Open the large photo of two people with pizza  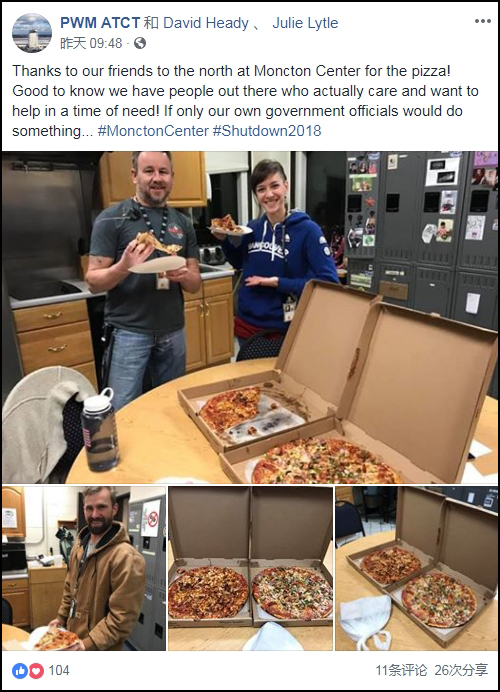tap(250, 317)
